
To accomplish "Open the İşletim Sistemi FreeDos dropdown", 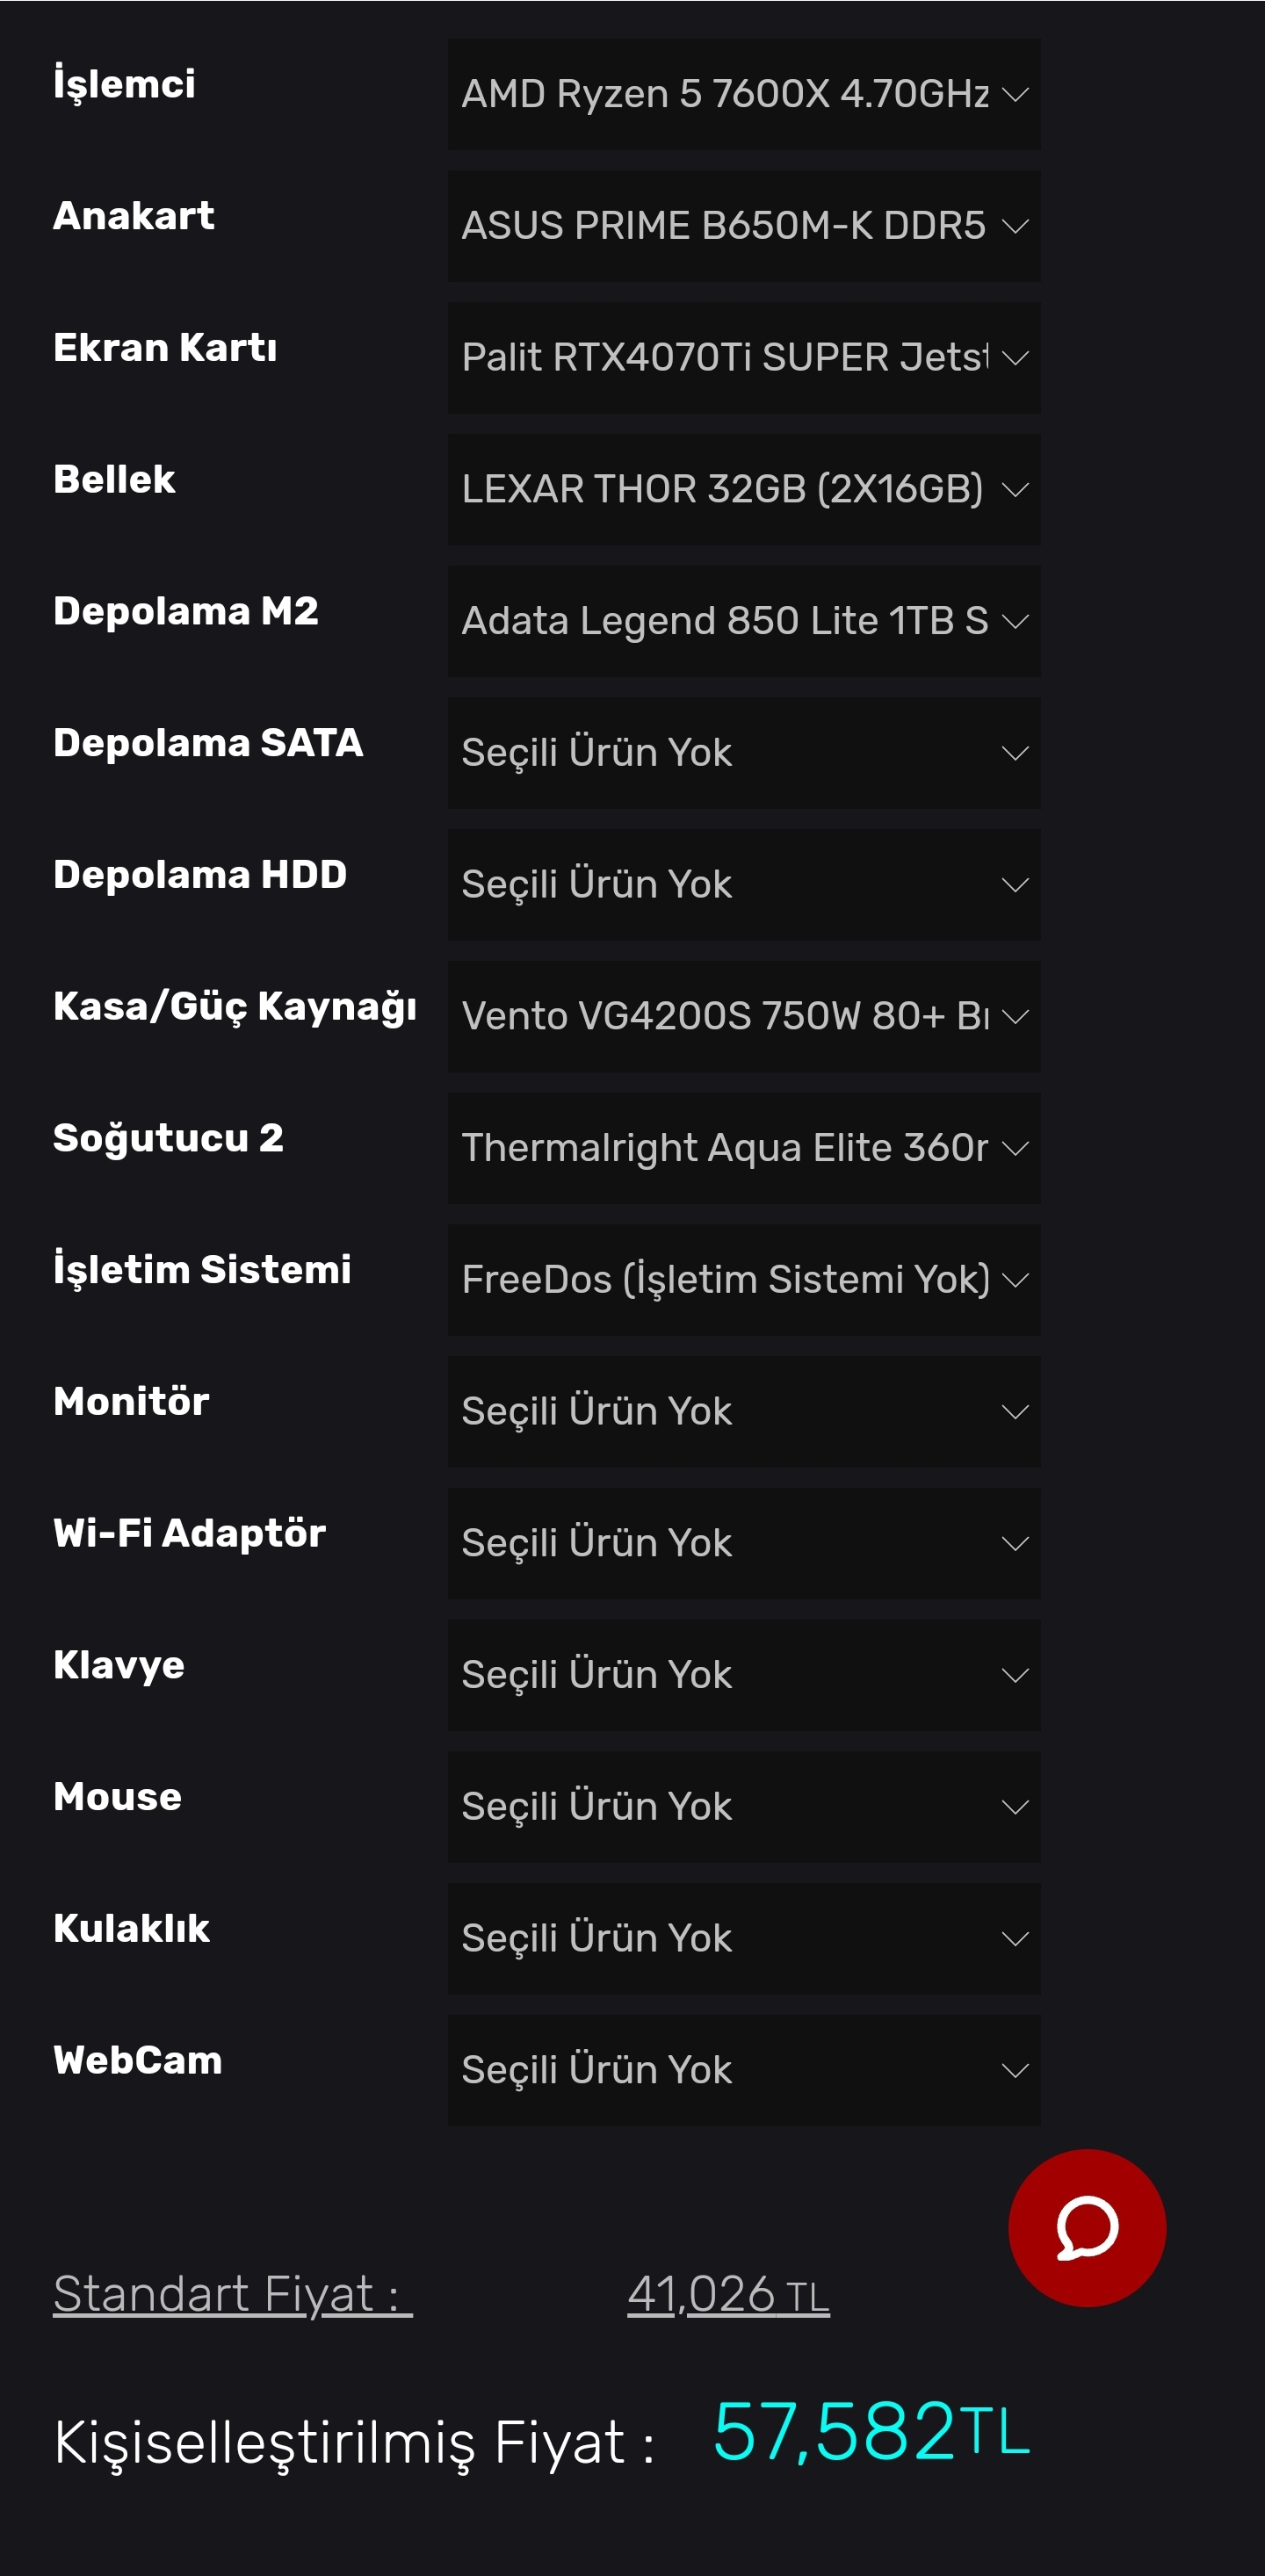I will 743,1280.
